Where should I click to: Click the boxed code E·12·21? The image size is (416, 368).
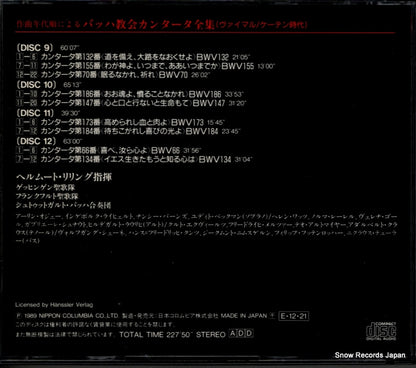pyautogui.click(x=294, y=316)
